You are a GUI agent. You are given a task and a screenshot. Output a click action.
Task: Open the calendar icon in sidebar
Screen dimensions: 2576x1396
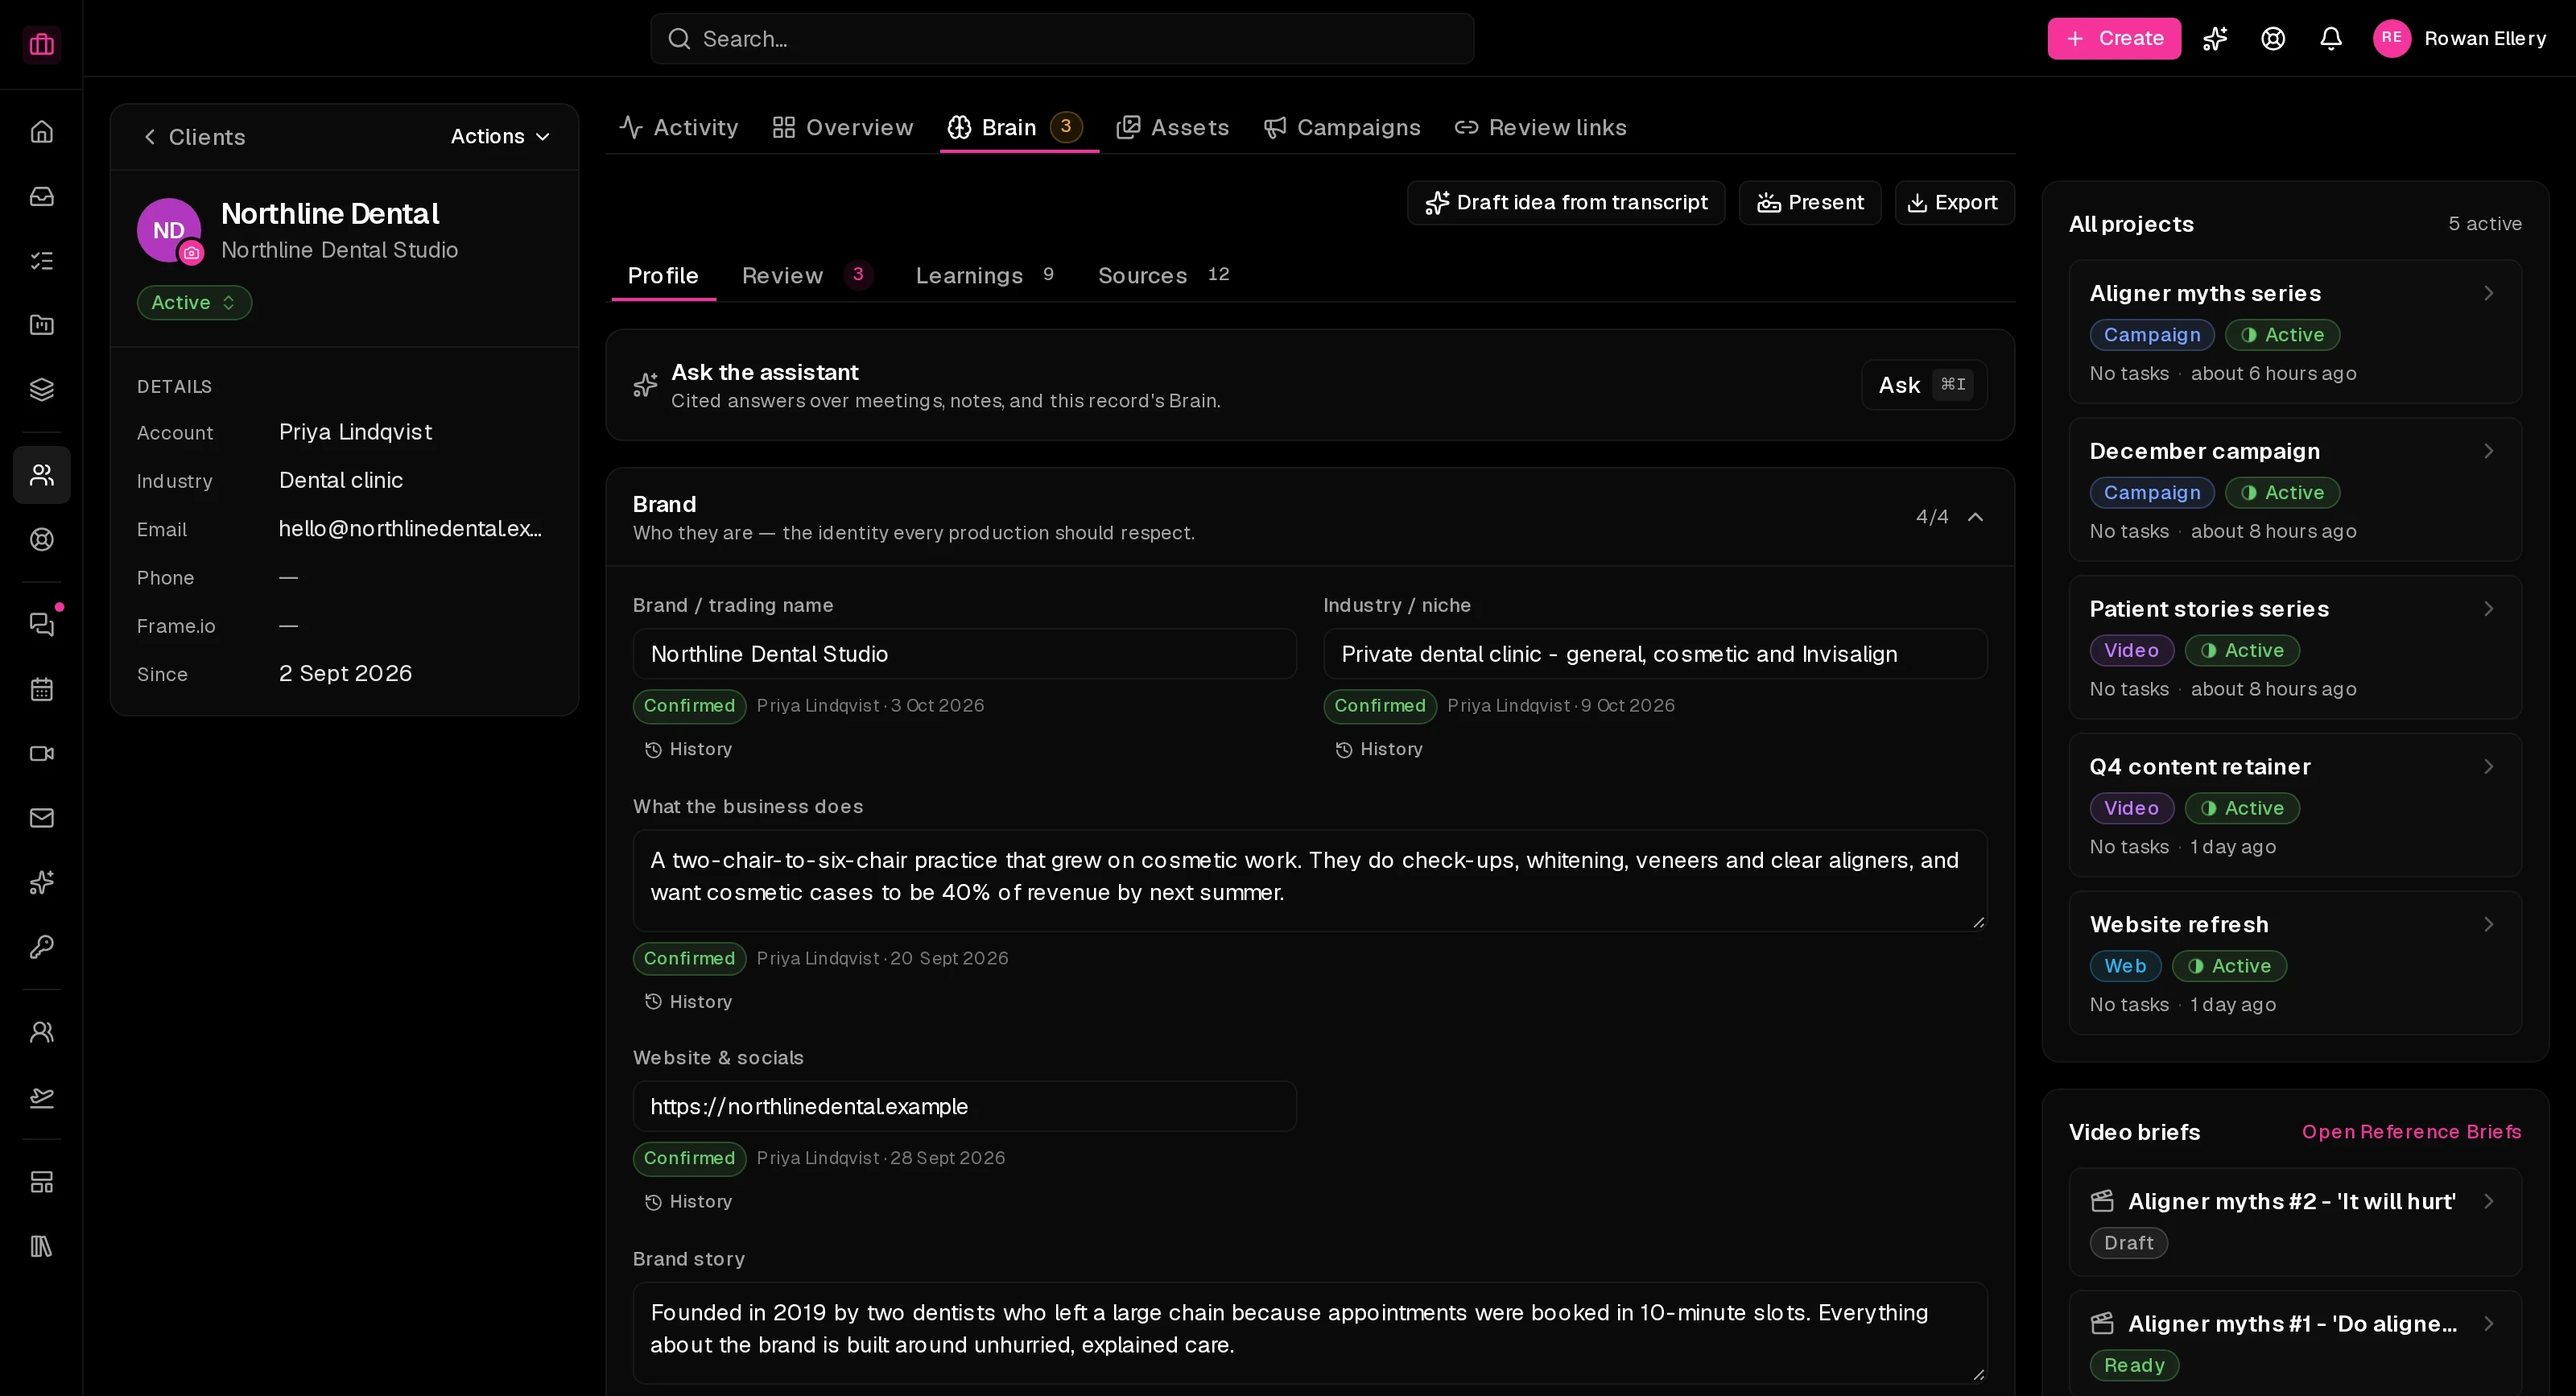41,689
